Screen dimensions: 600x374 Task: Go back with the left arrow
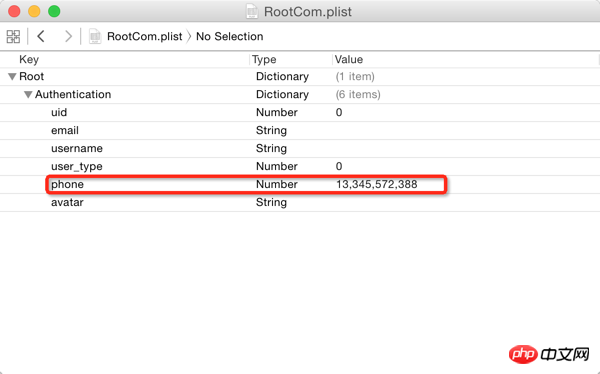coord(41,36)
